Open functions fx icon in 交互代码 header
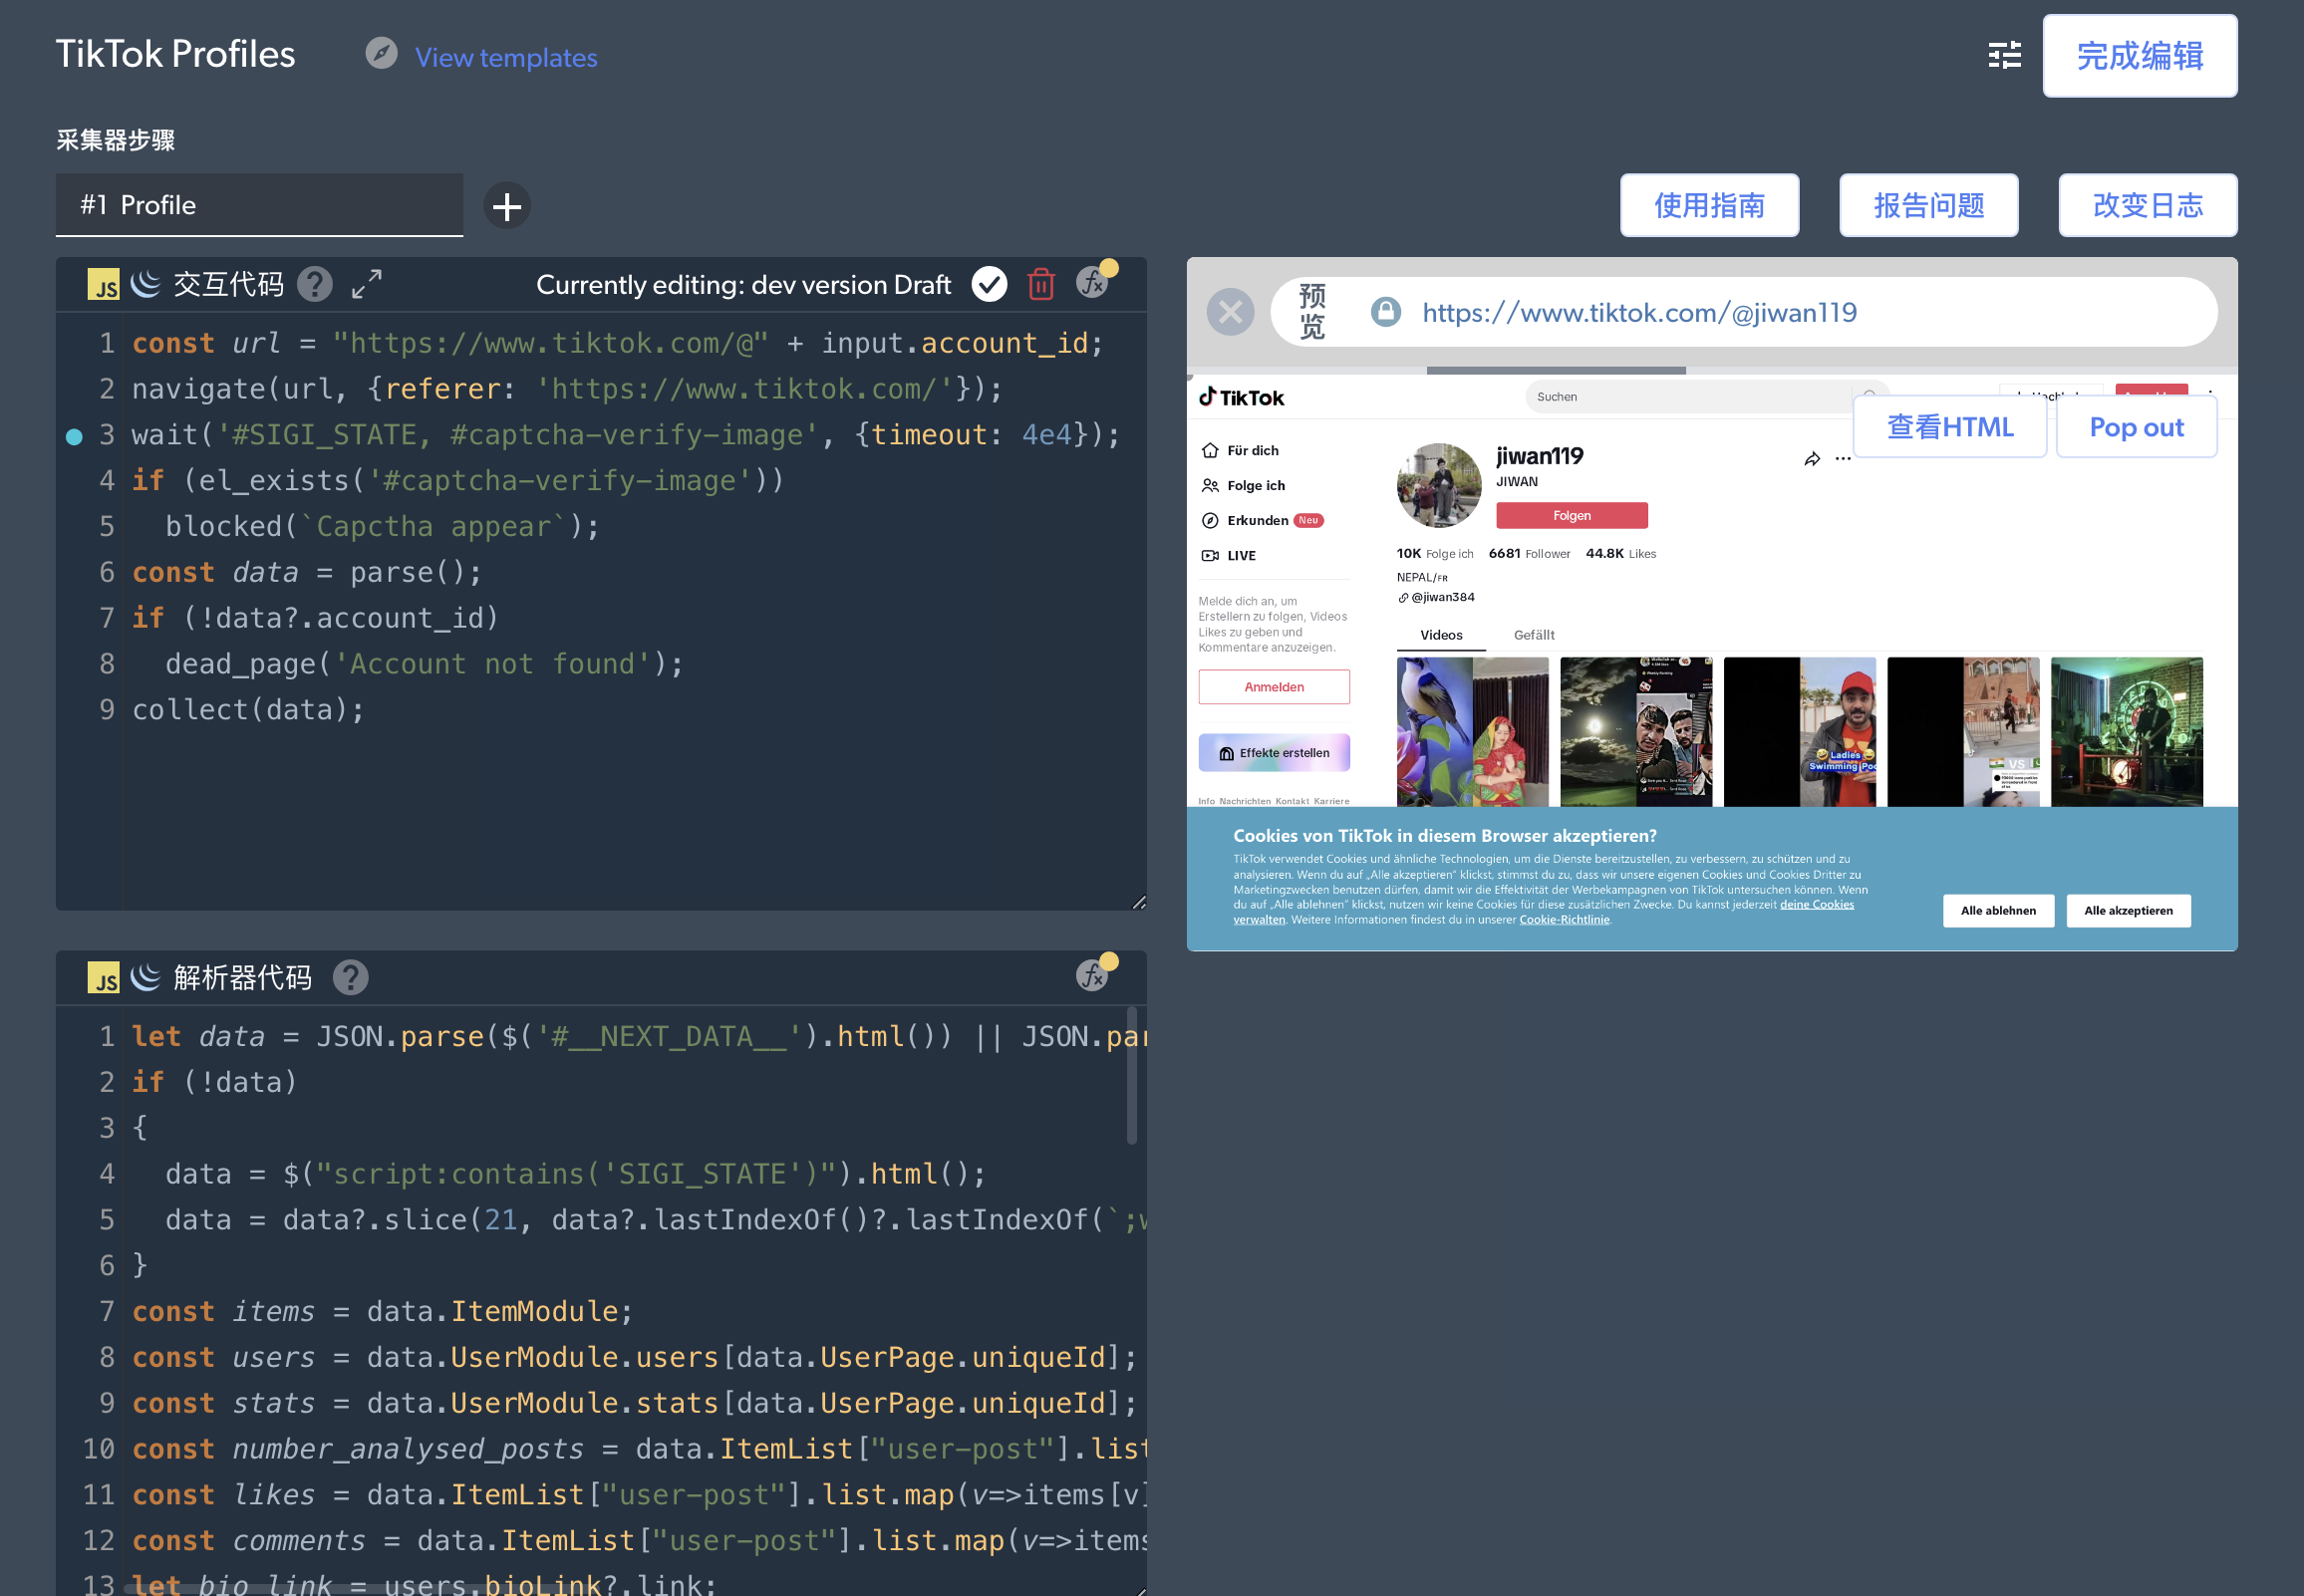Image resolution: width=2304 pixels, height=1596 pixels. (1093, 283)
